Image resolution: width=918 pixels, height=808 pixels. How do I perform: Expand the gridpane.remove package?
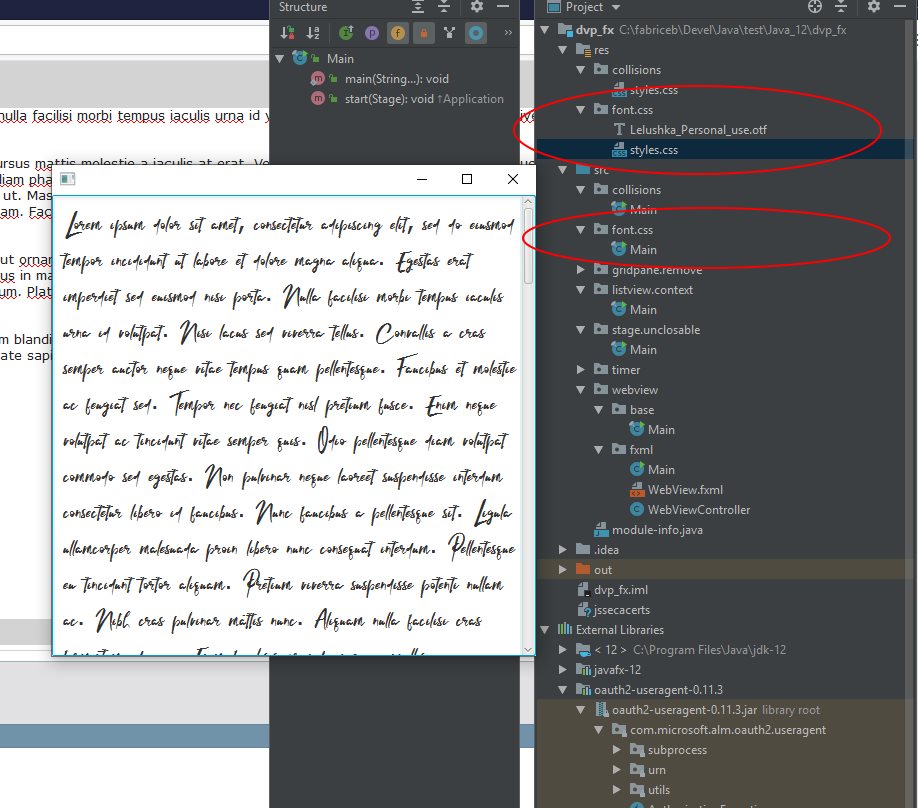tap(581, 269)
